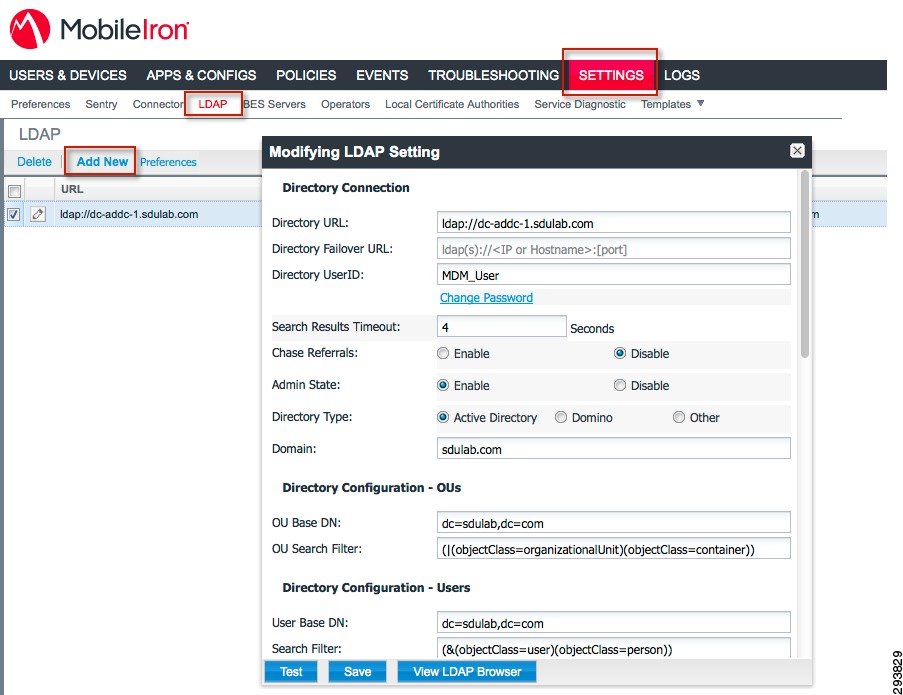
Task: Focus the OU Base DN field
Action: point(613,523)
